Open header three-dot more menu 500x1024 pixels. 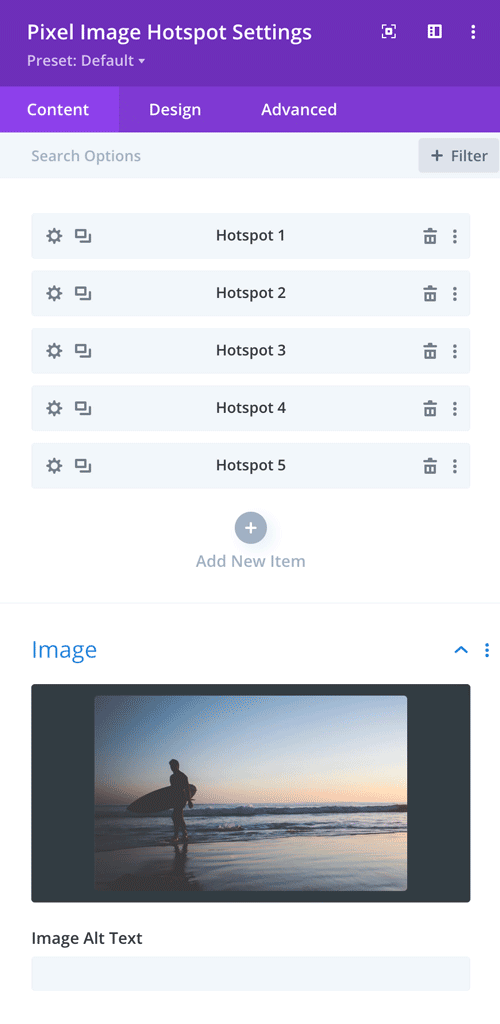pyautogui.click(x=473, y=31)
